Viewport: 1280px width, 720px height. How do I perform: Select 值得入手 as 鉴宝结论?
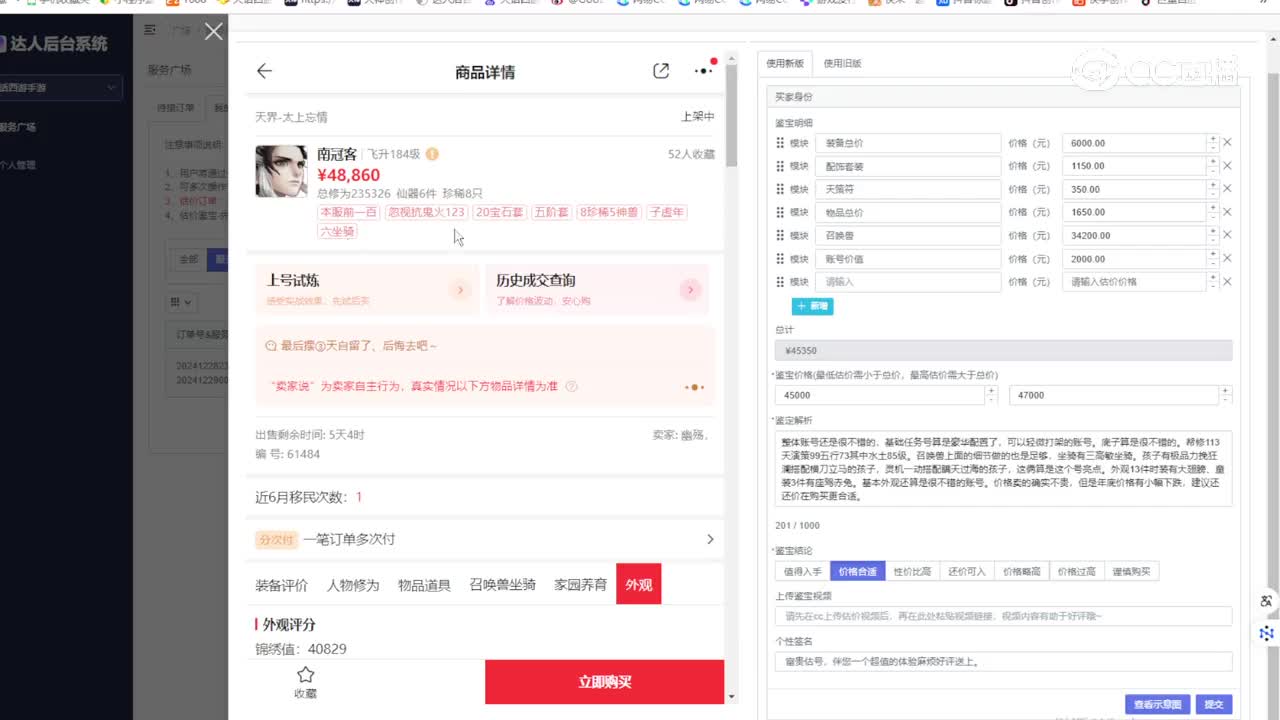click(x=802, y=572)
